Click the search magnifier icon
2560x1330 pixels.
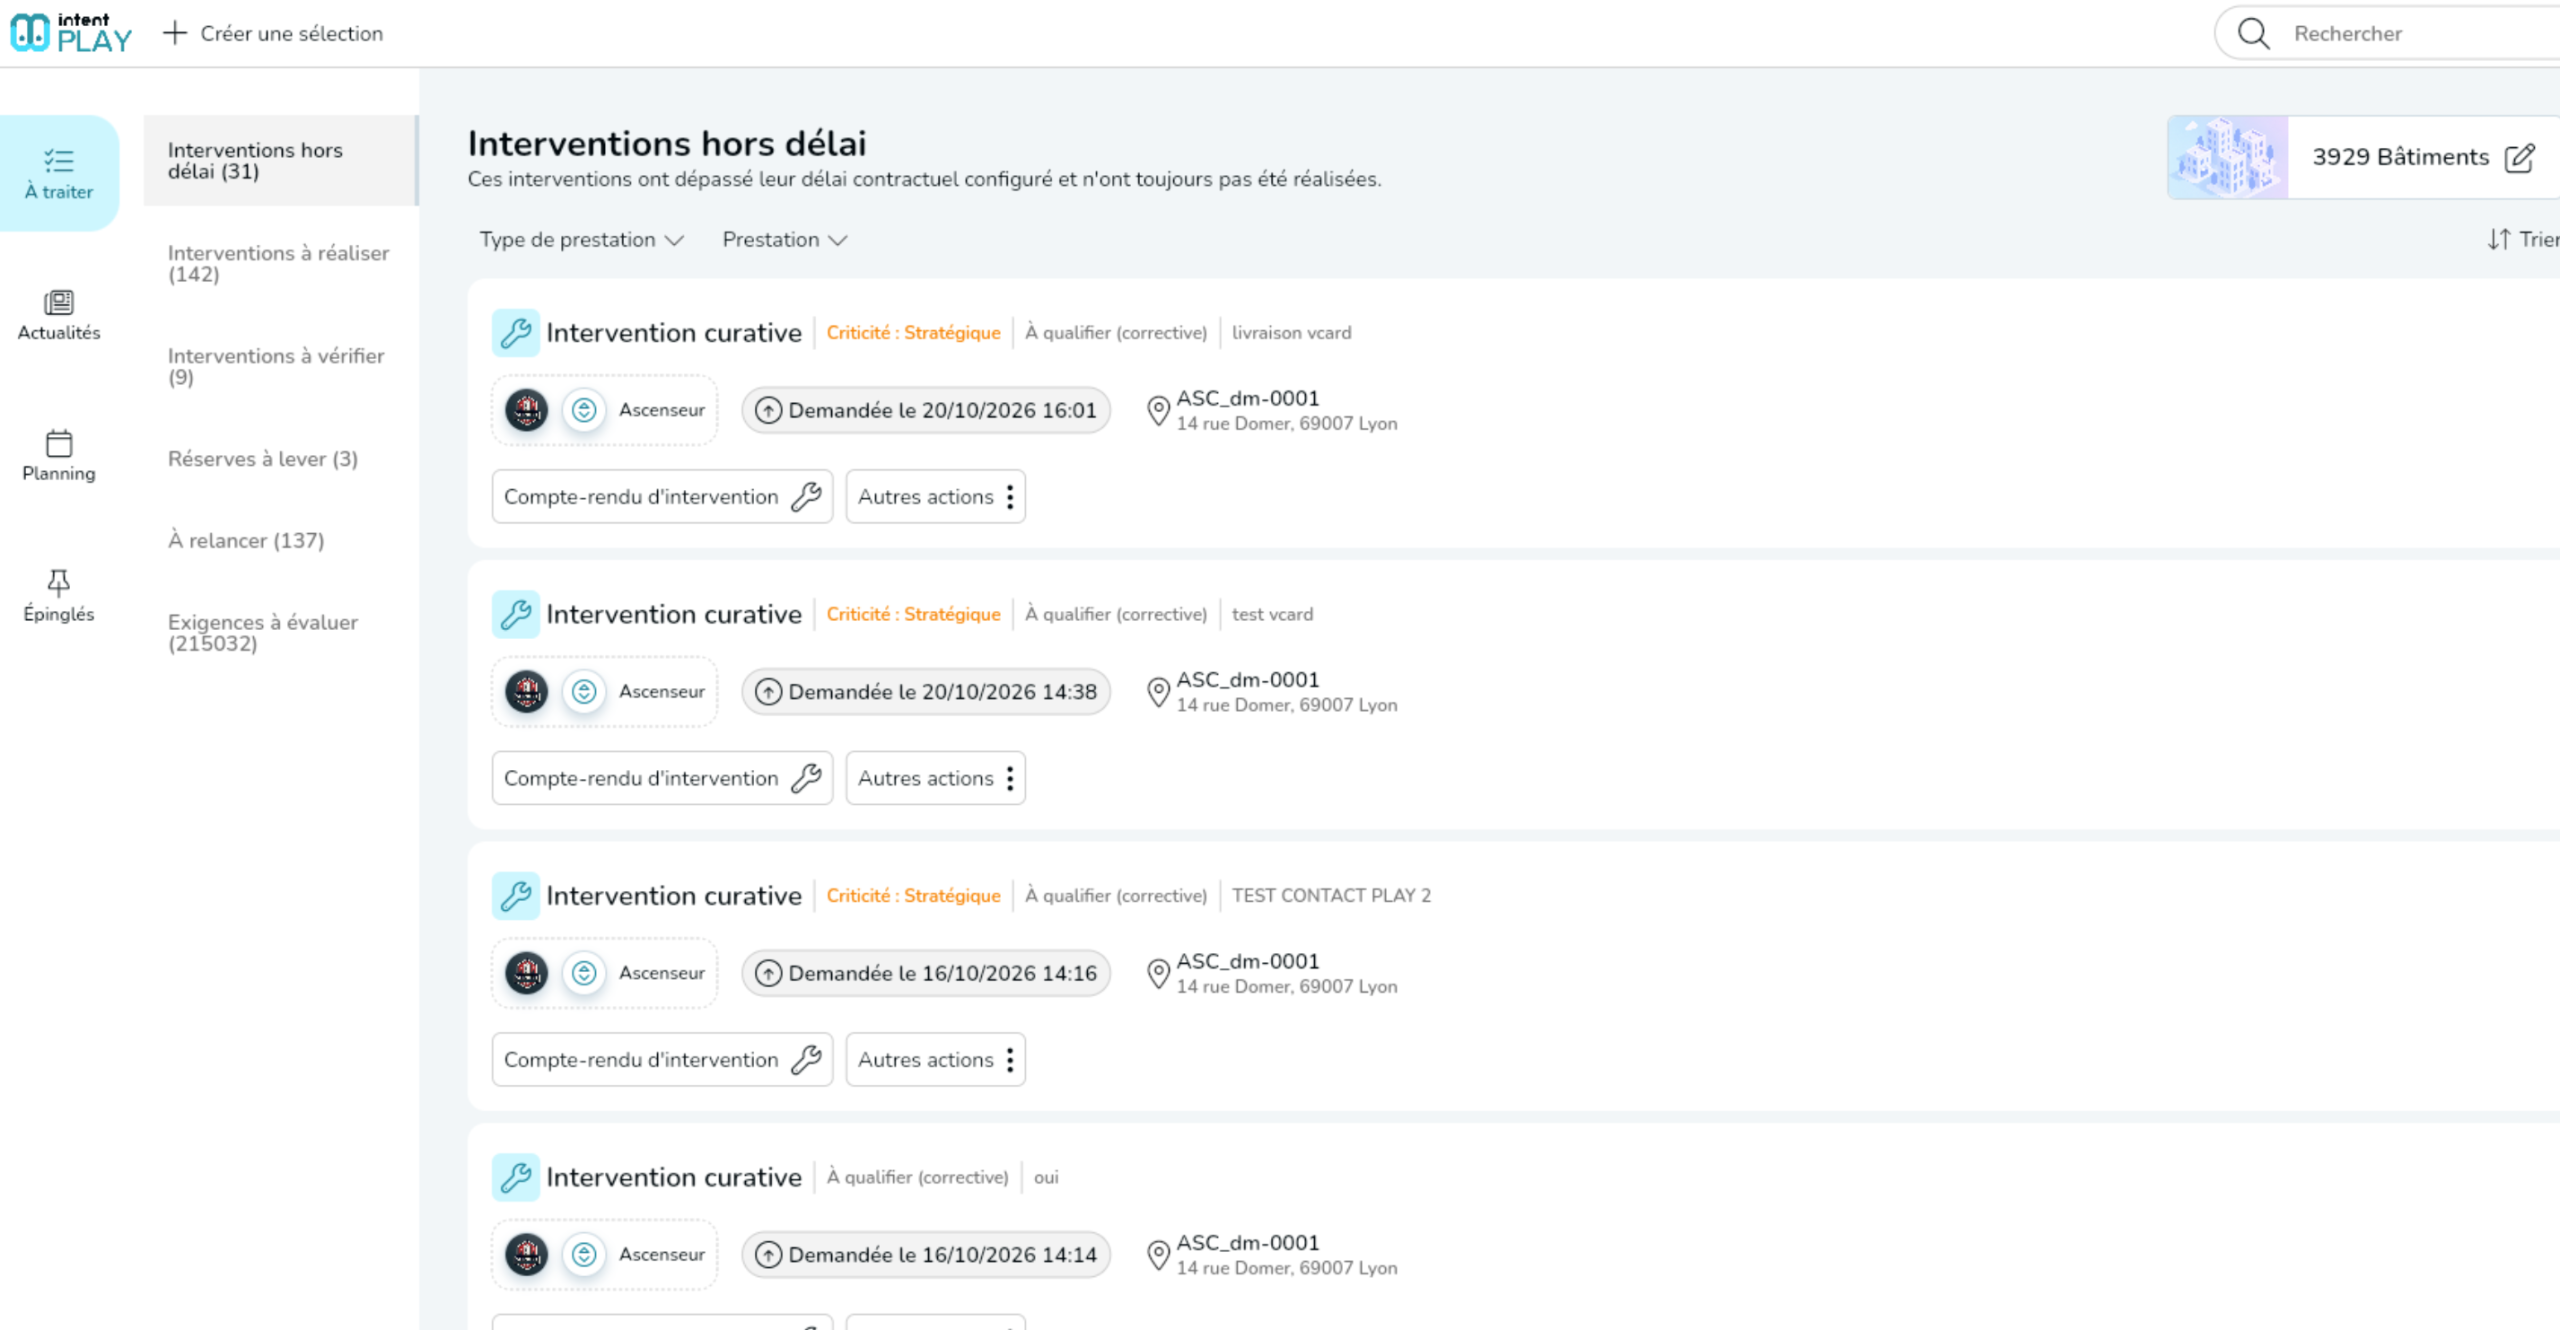[x=2253, y=33]
